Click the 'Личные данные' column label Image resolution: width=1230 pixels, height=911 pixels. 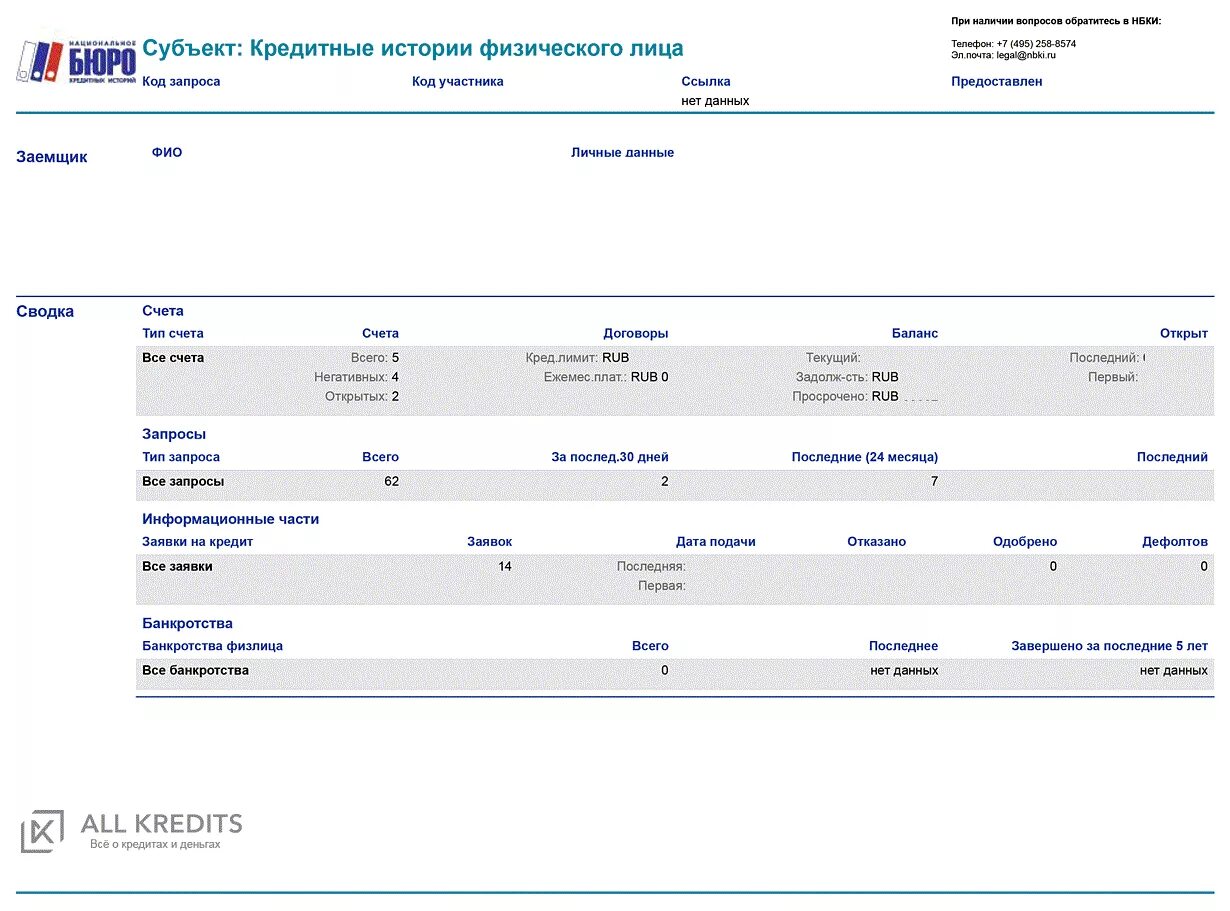(x=623, y=153)
